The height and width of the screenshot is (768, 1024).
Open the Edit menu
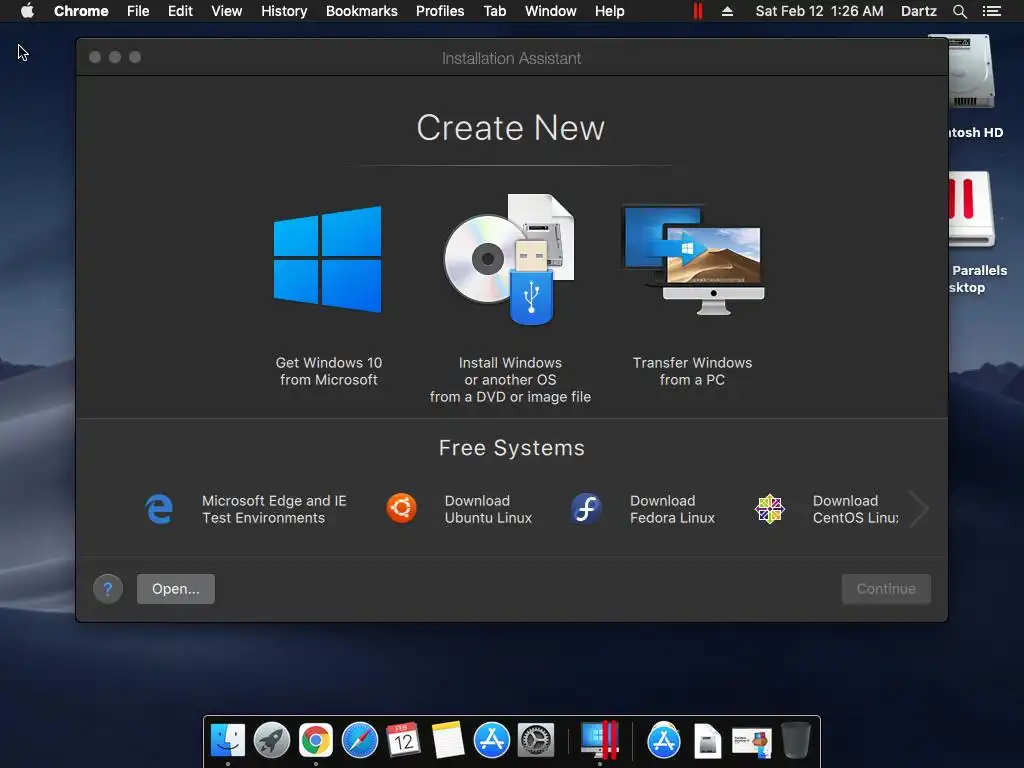tap(180, 11)
